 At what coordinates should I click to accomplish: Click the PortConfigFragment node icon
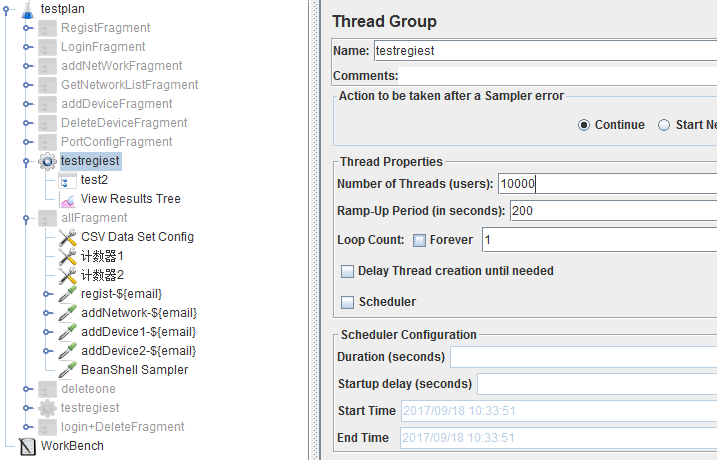tap(47, 142)
